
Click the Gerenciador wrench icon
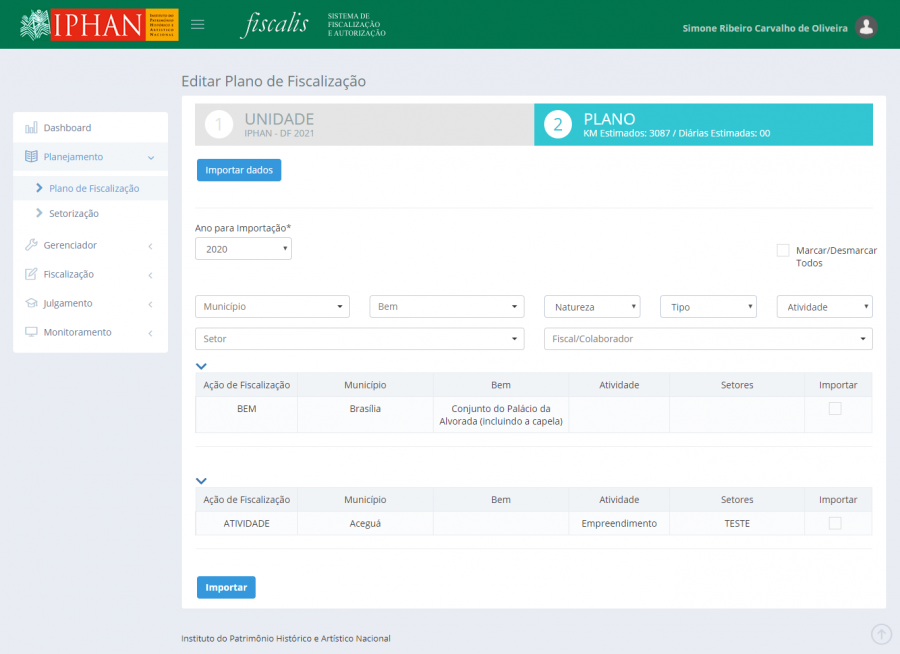point(31,245)
